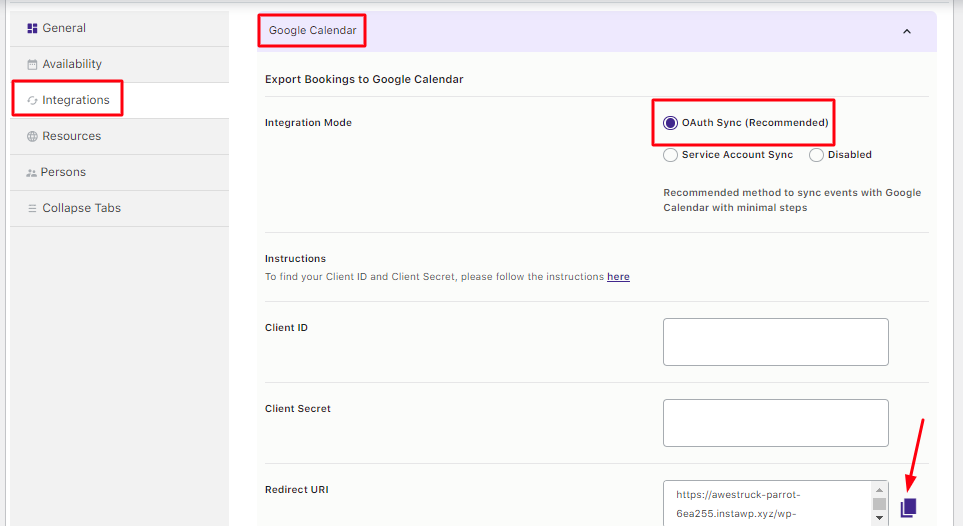Viewport: 963px width, 526px height.
Task: Click the 'Export Bookings to Google Calendar' heading
Action: pyautogui.click(x=364, y=79)
